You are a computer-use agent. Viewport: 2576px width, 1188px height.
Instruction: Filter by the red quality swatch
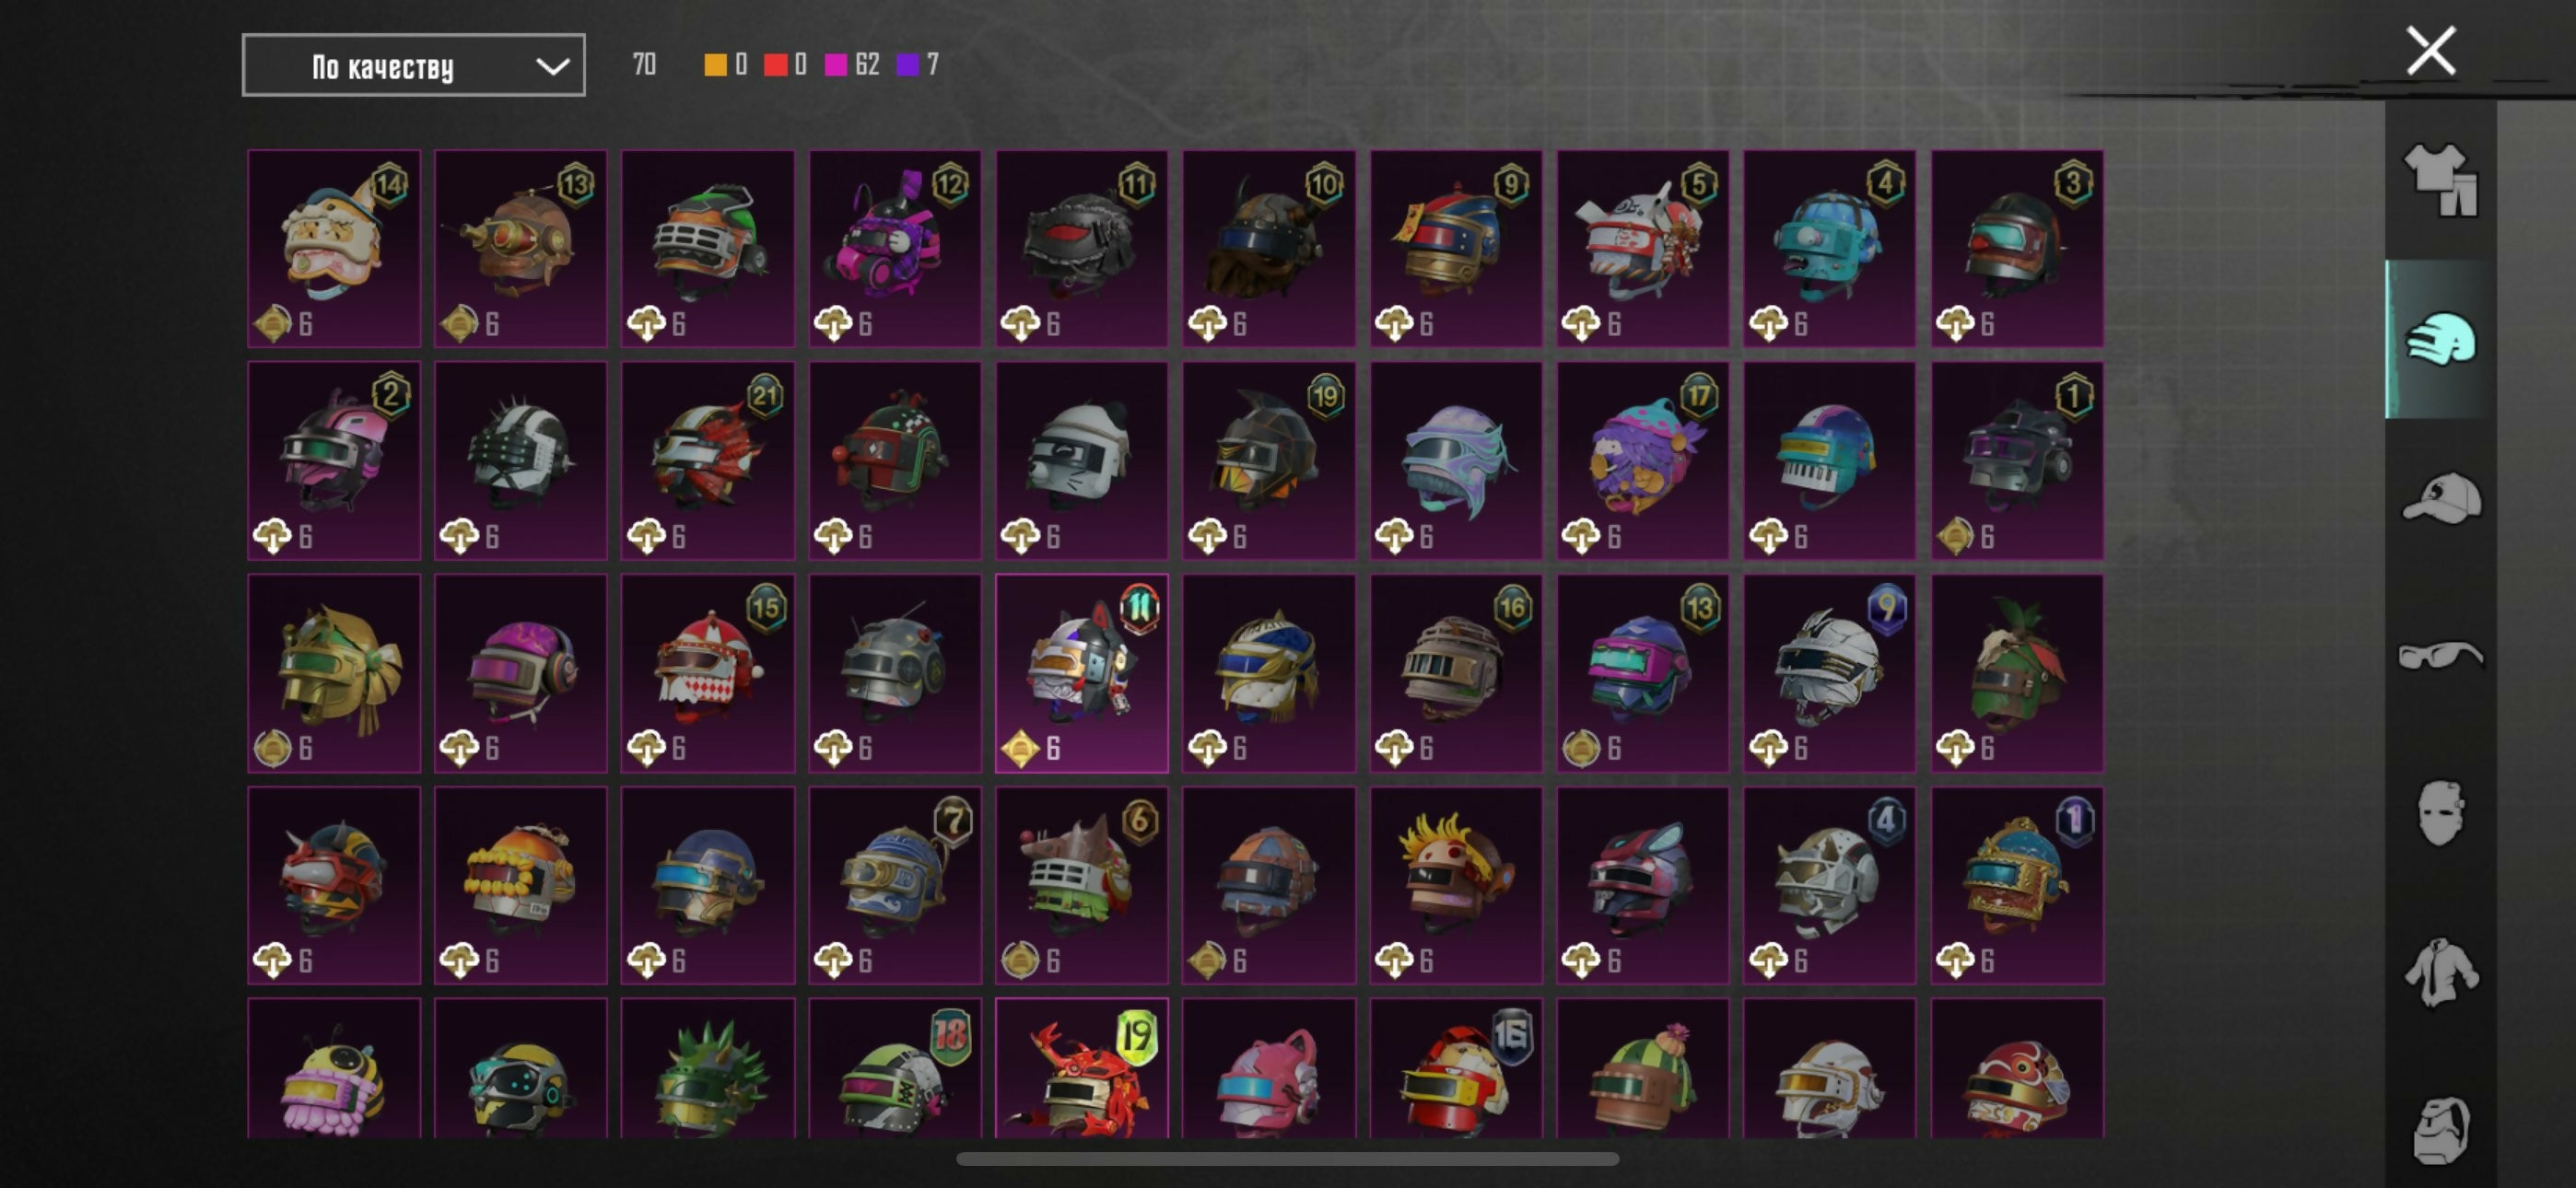click(775, 65)
